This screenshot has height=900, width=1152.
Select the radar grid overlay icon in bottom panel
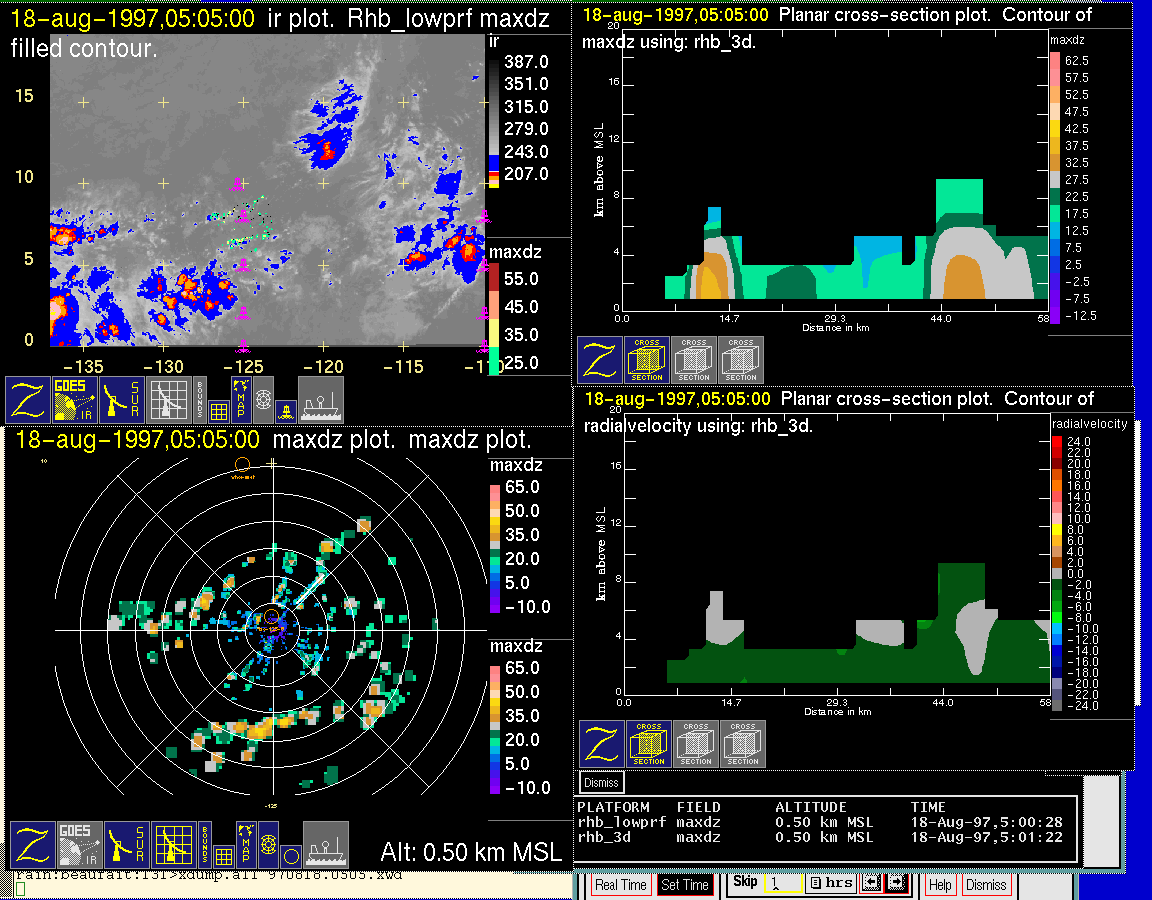pos(172,844)
